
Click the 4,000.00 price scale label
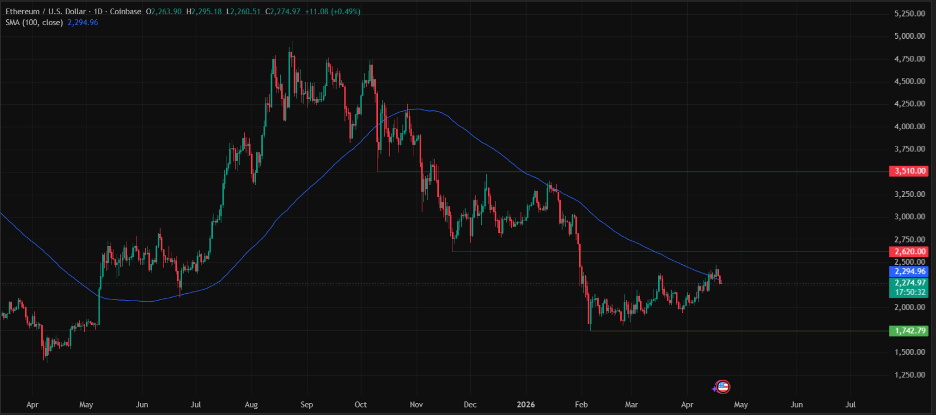coord(908,127)
